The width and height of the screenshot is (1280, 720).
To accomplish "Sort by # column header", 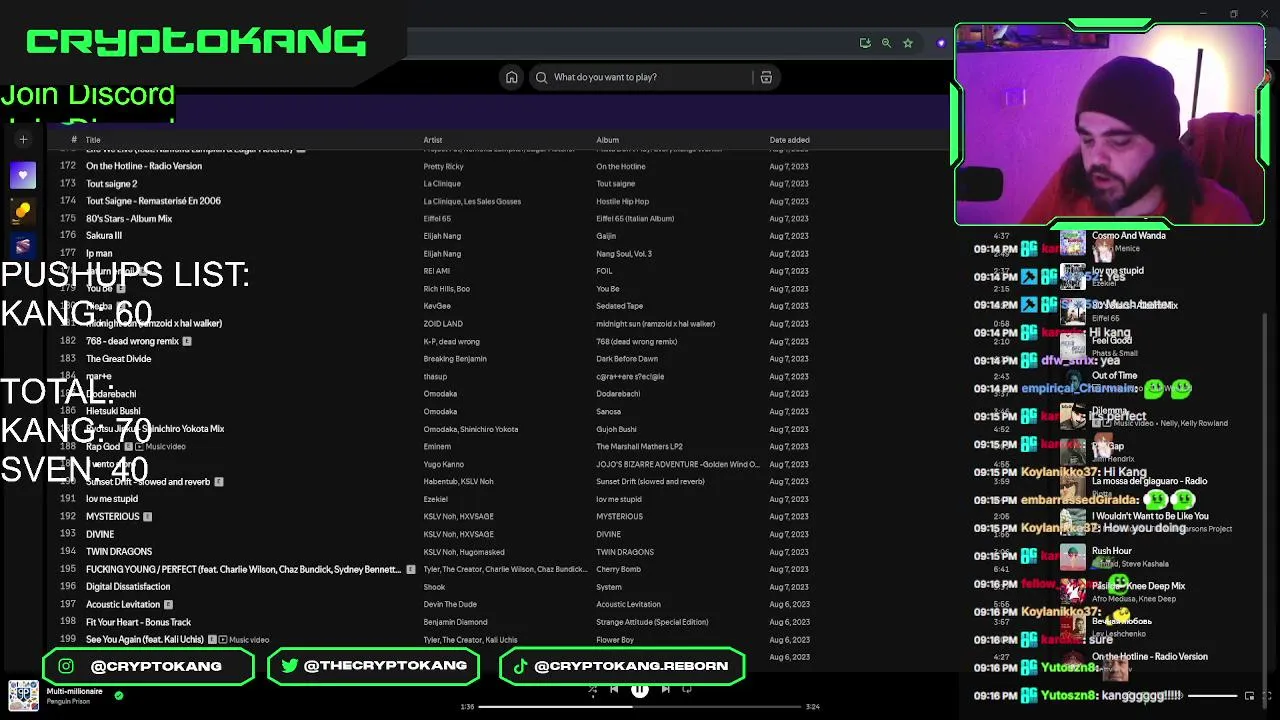I will [74, 140].
